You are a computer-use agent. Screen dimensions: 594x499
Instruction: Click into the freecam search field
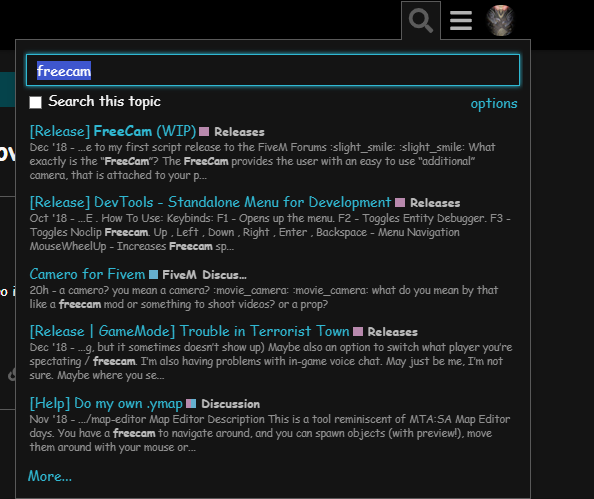coord(273,70)
